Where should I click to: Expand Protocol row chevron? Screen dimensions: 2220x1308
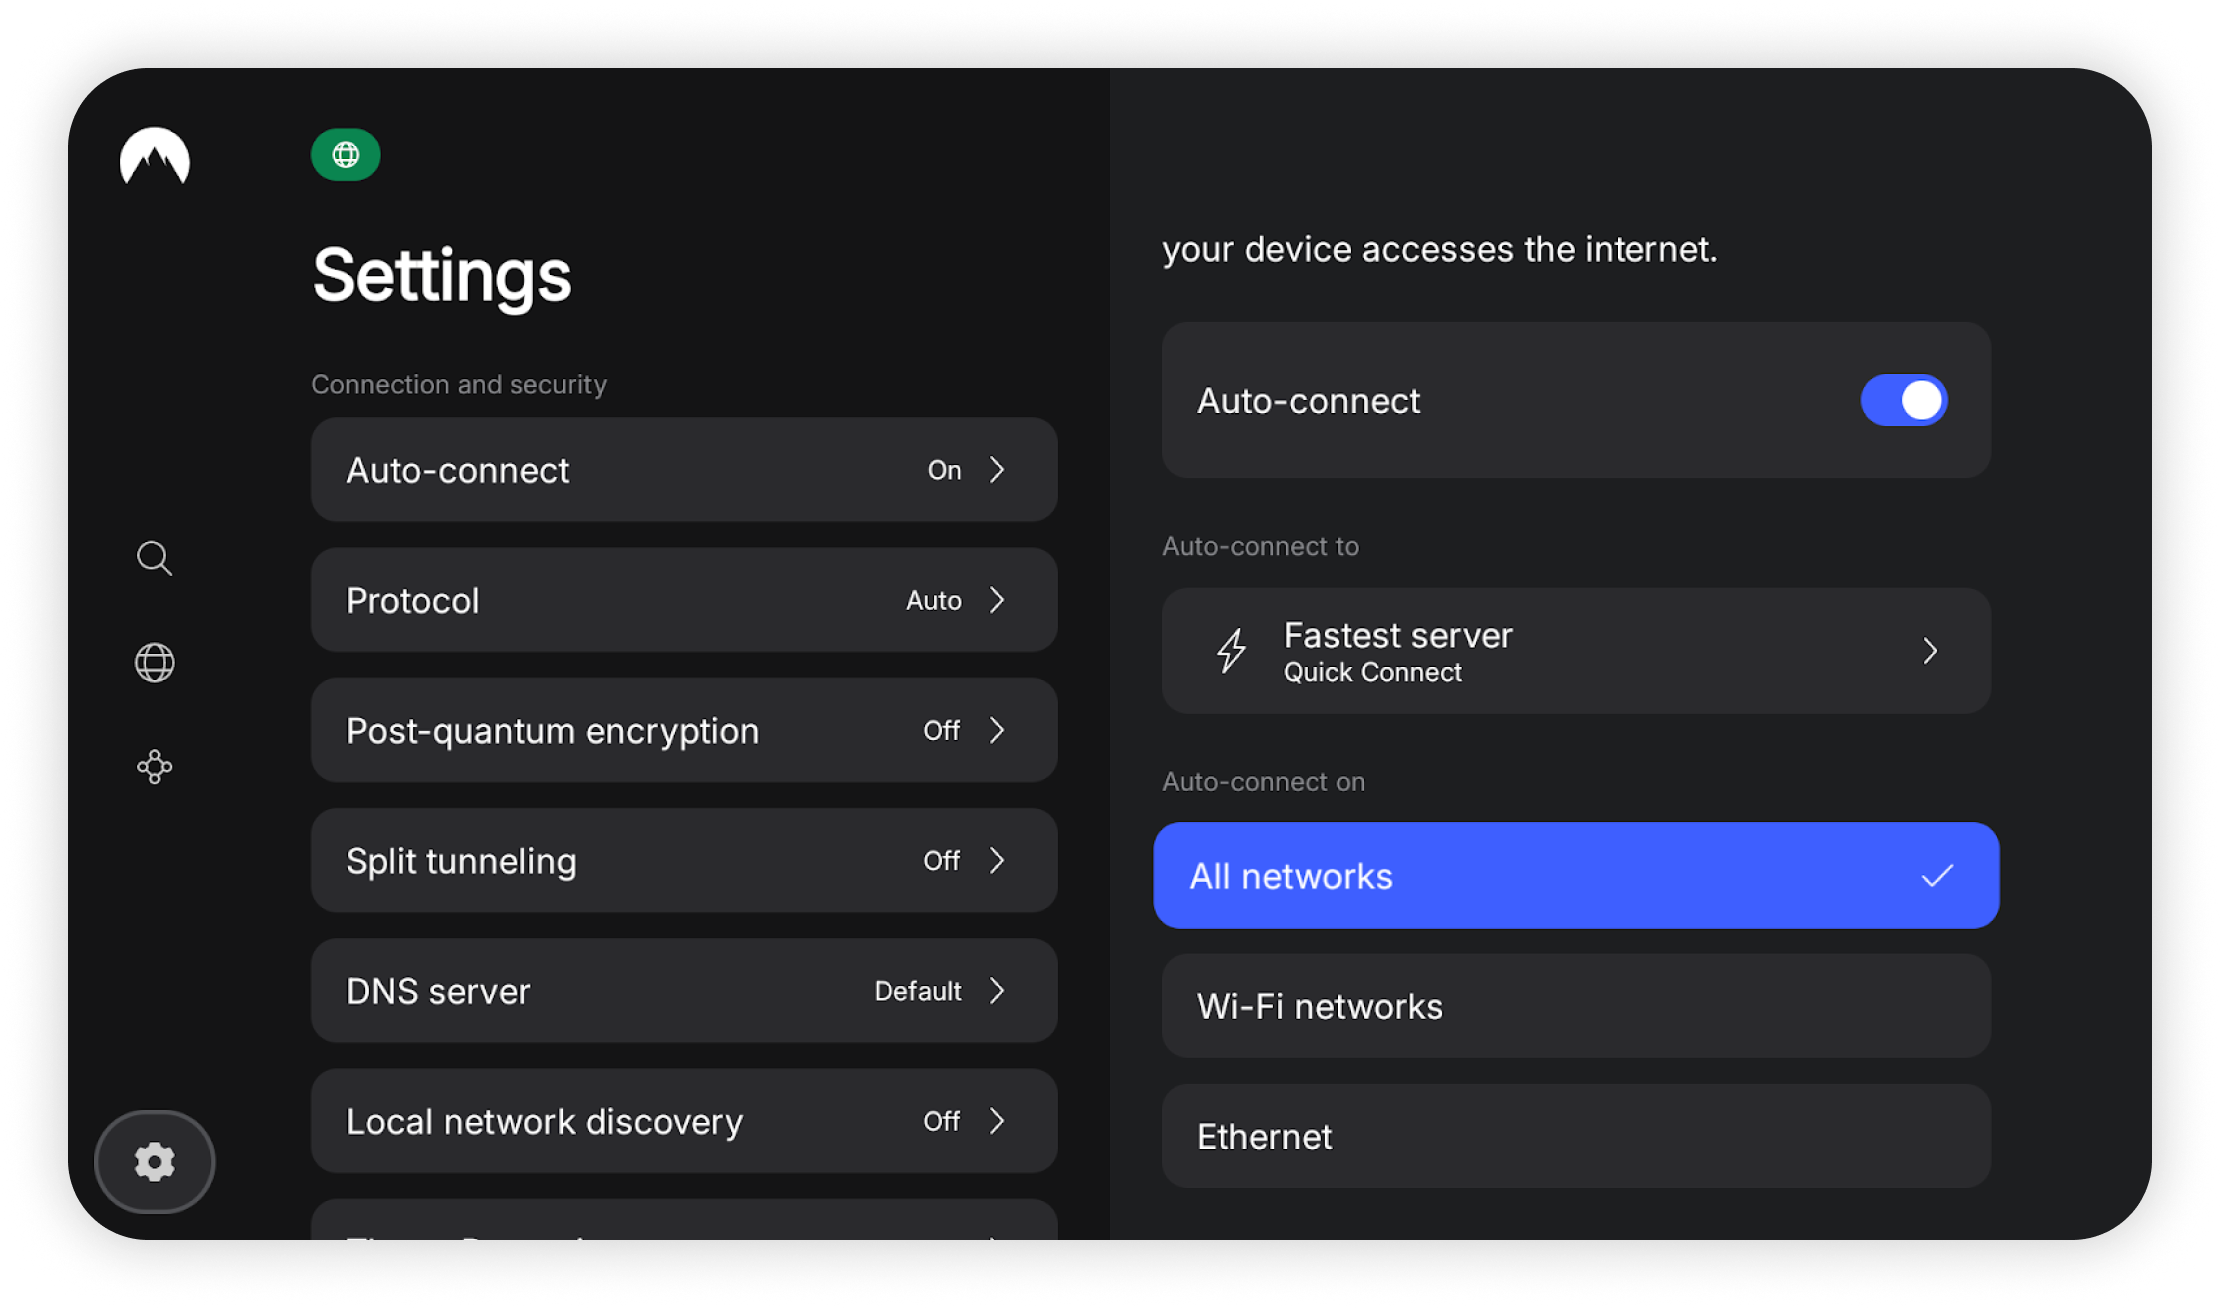tap(997, 600)
